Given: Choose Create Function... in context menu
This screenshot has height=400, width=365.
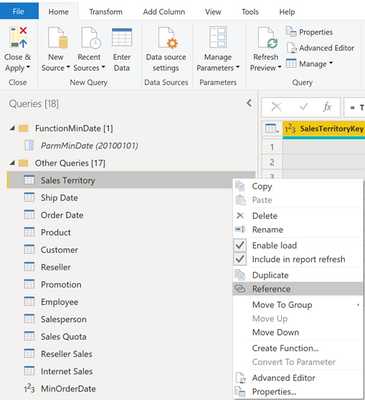Looking at the screenshot, I should pos(297,348).
